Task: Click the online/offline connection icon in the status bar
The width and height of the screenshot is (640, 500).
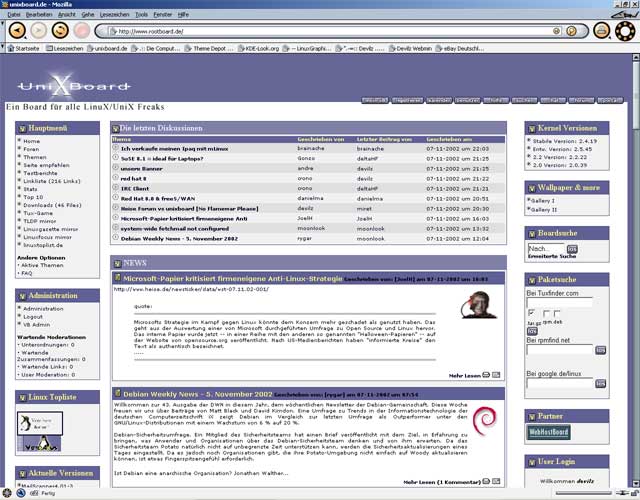Action: [621, 493]
